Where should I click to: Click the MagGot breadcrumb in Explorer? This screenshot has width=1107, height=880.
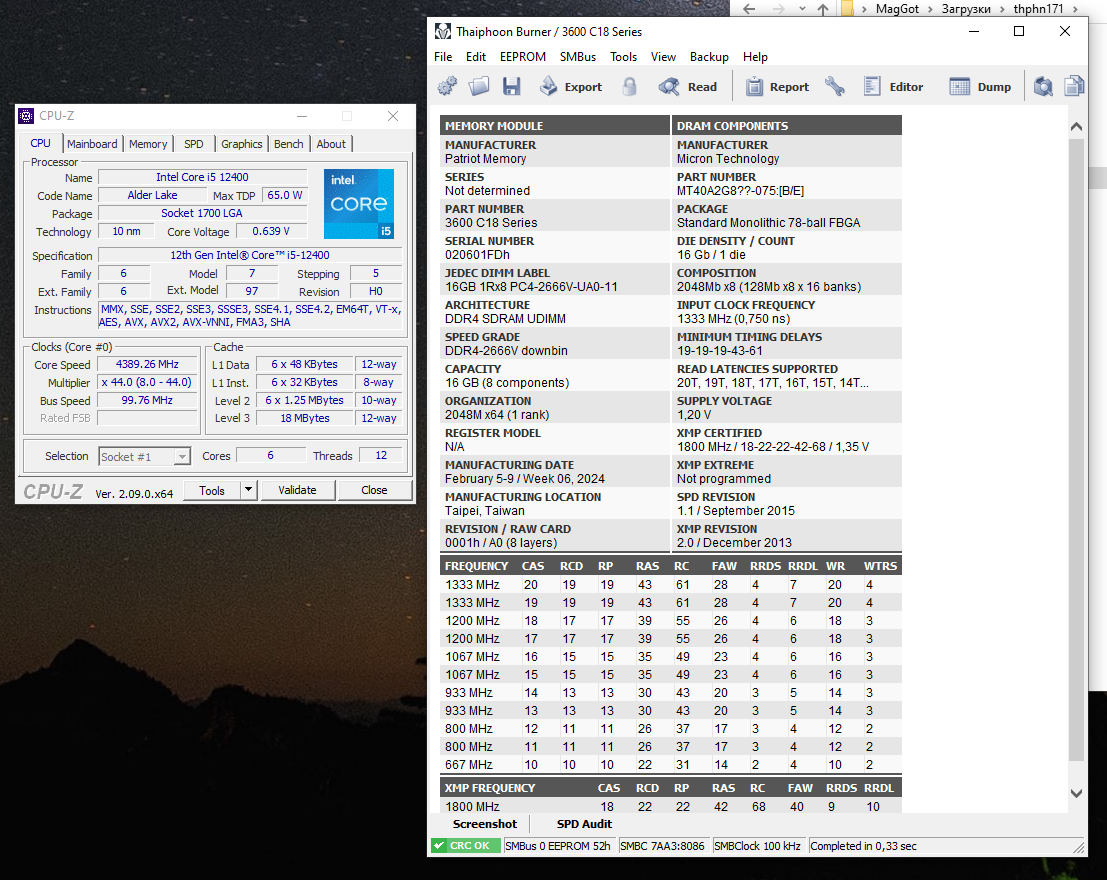pos(897,8)
